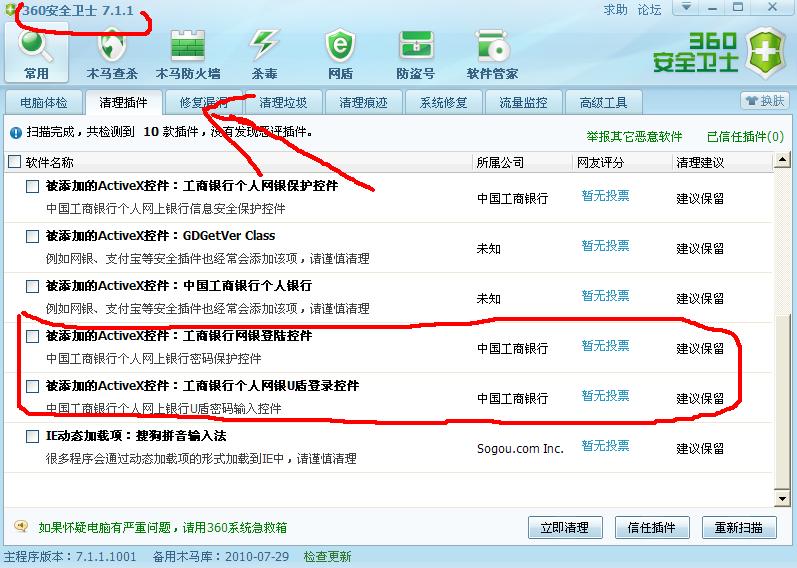
Task: Click 重新扫描 button
Action: pos(739,527)
